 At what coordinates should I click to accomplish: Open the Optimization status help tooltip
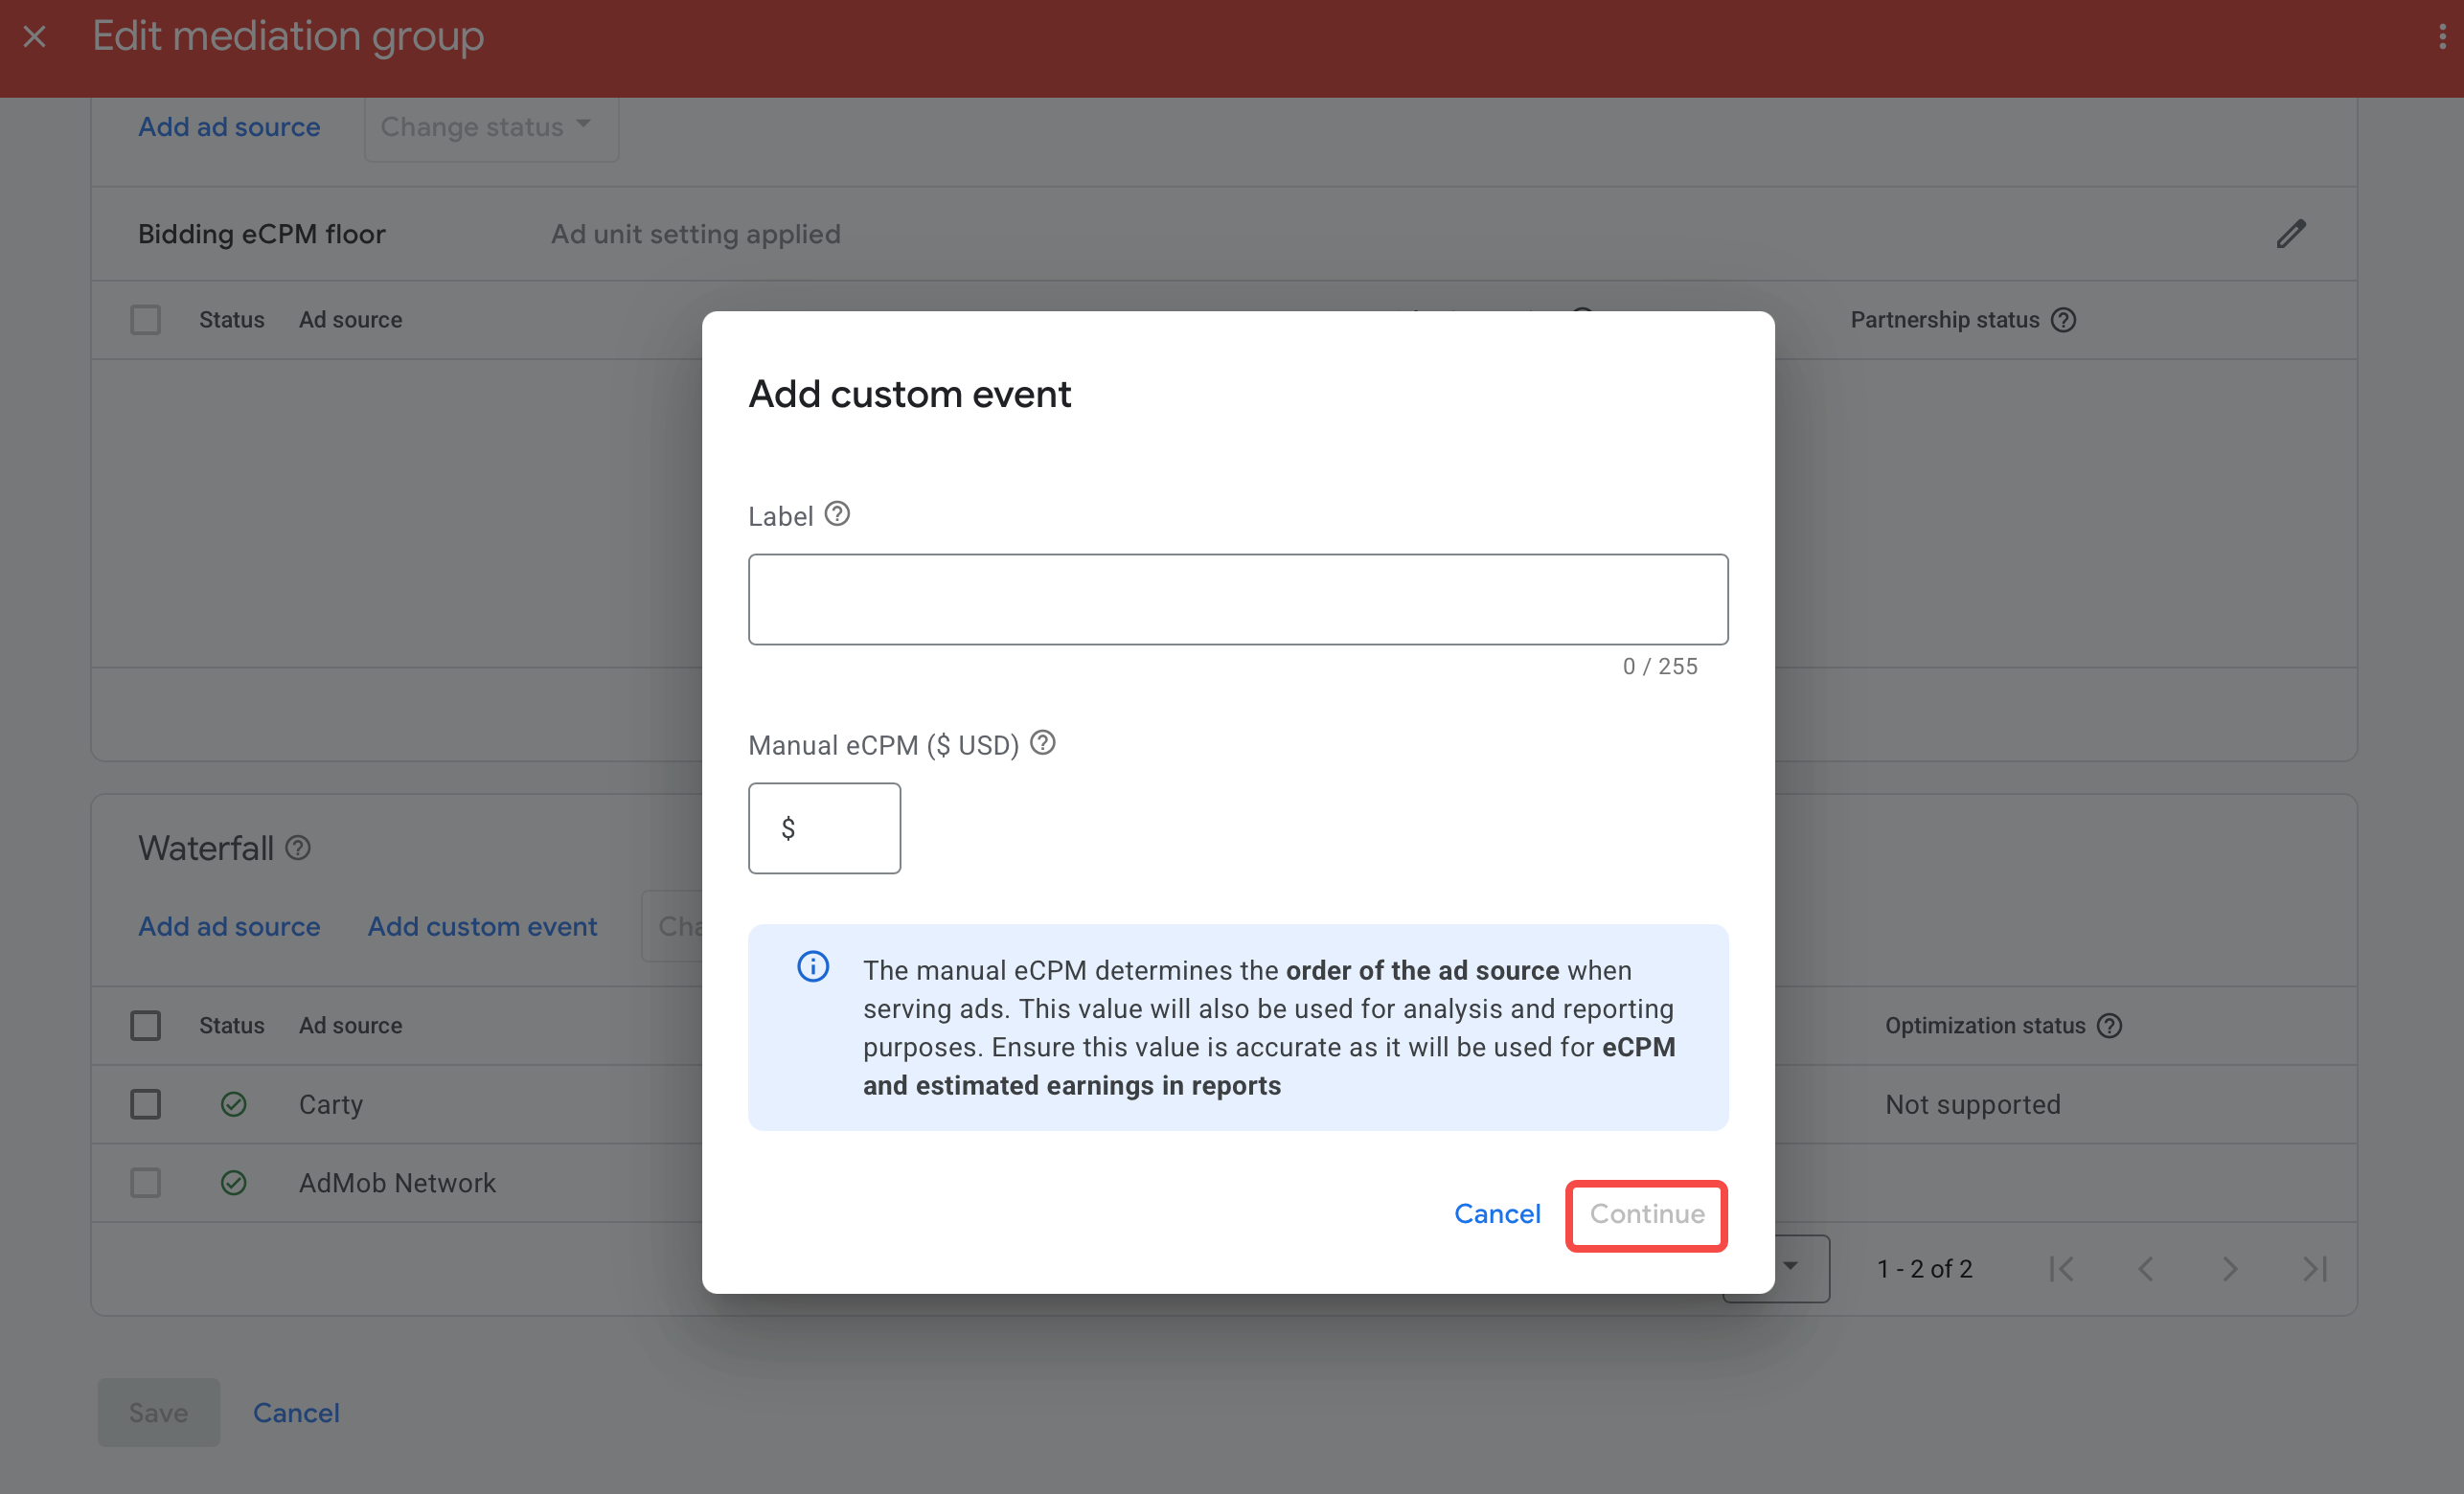coord(2110,1025)
